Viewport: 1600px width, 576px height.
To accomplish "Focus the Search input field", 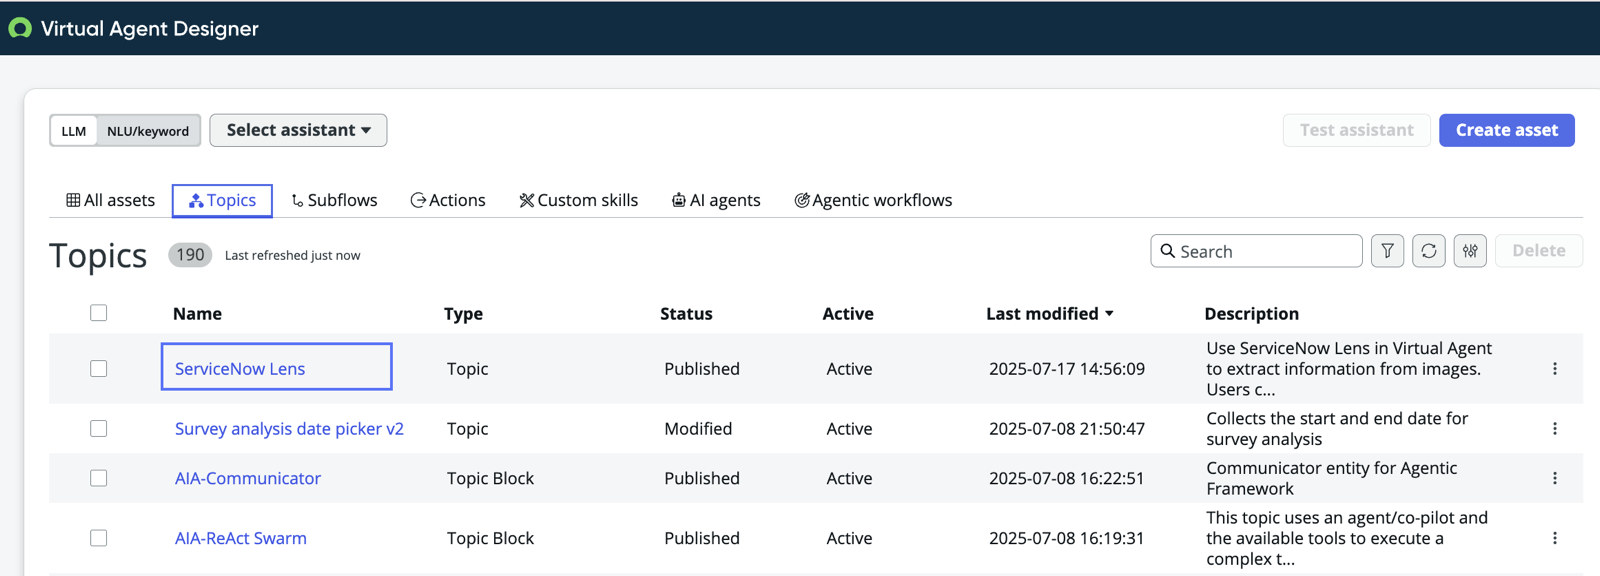I will 1257,251.
